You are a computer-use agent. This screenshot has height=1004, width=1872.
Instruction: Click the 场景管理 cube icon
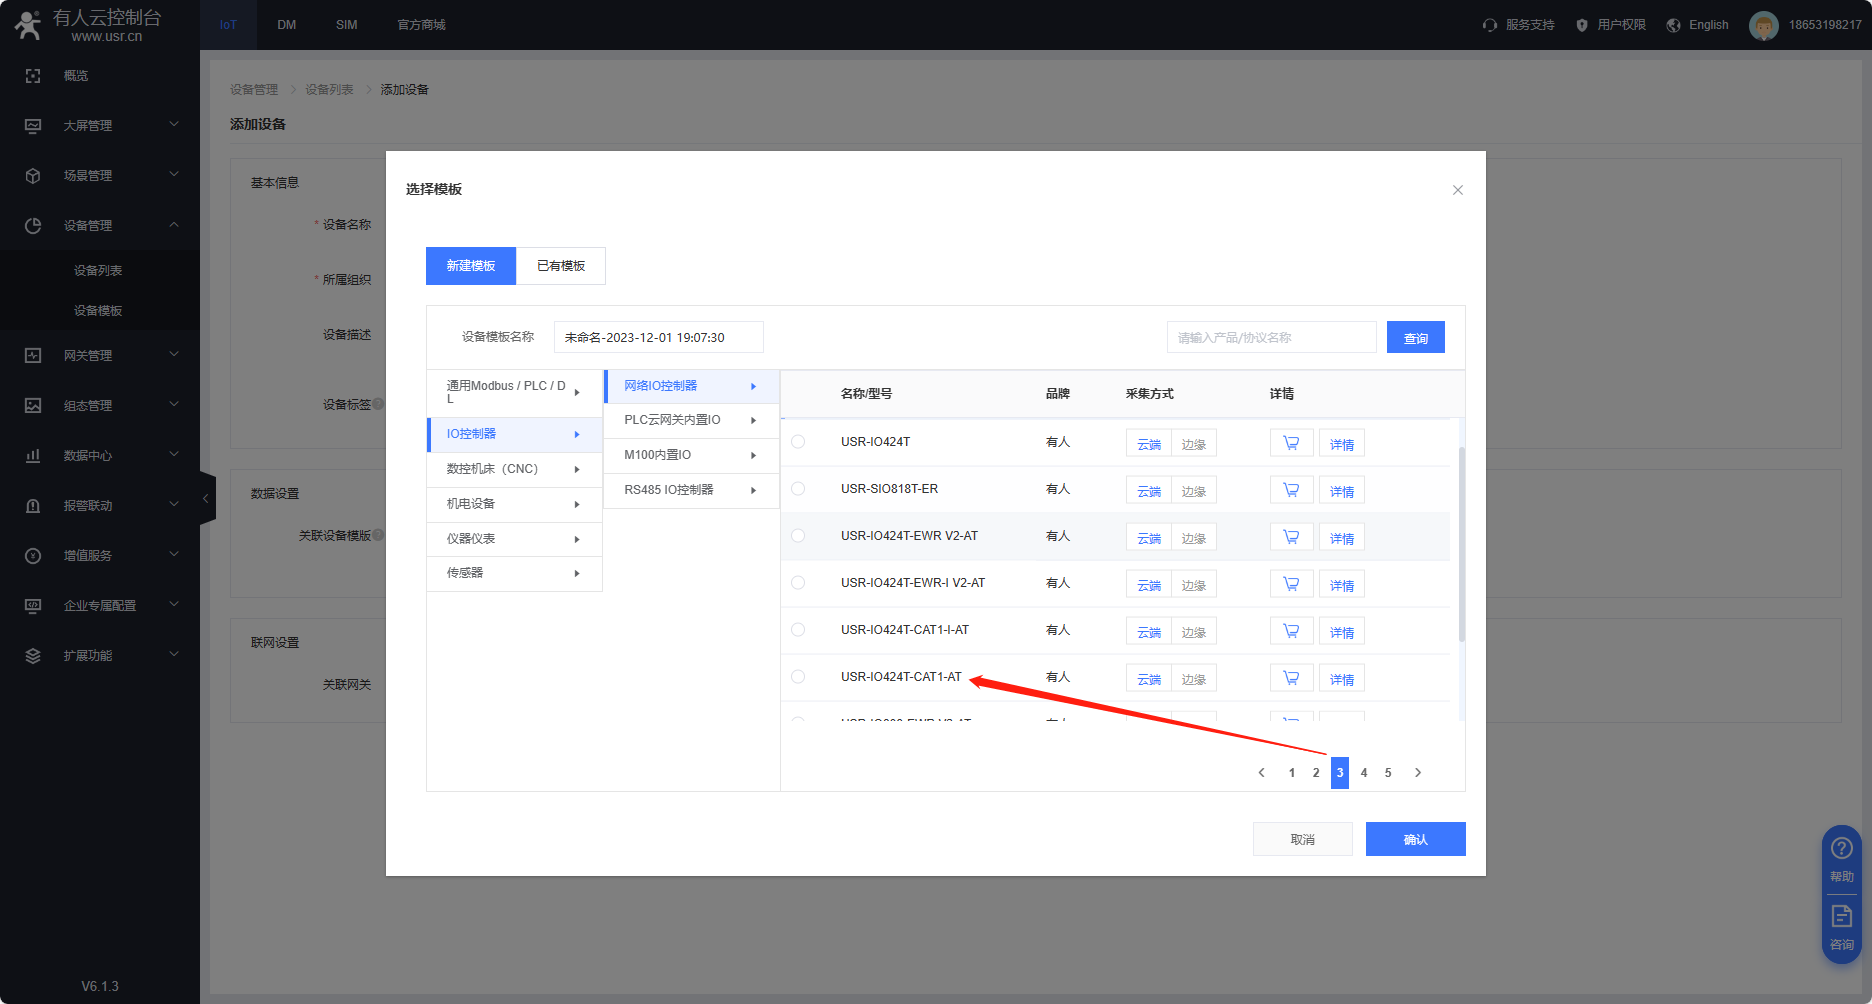pyautogui.click(x=33, y=176)
